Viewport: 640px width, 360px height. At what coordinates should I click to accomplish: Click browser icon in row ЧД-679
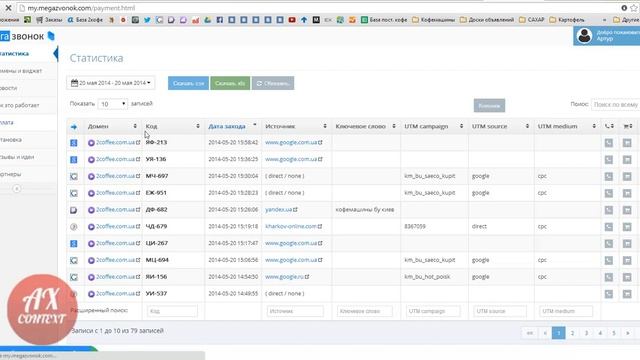tap(73, 227)
